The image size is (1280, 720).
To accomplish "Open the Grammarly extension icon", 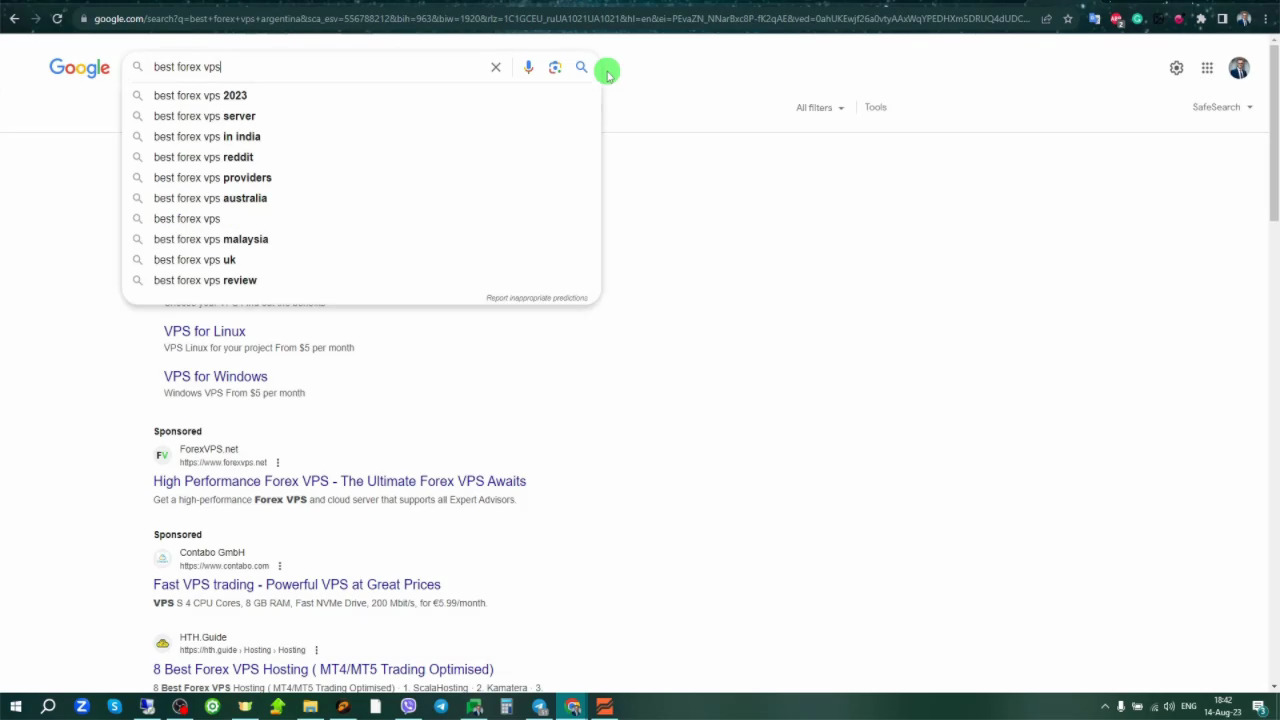I will click(1137, 18).
